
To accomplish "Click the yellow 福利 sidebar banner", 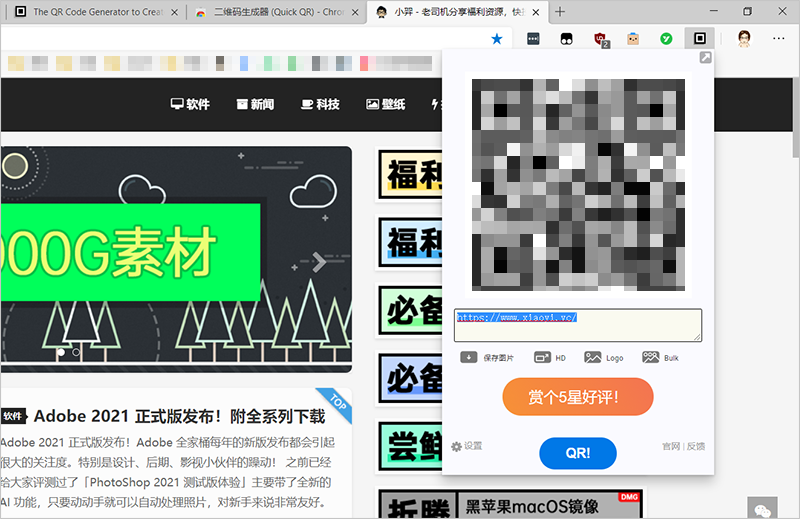I will 410,175.
